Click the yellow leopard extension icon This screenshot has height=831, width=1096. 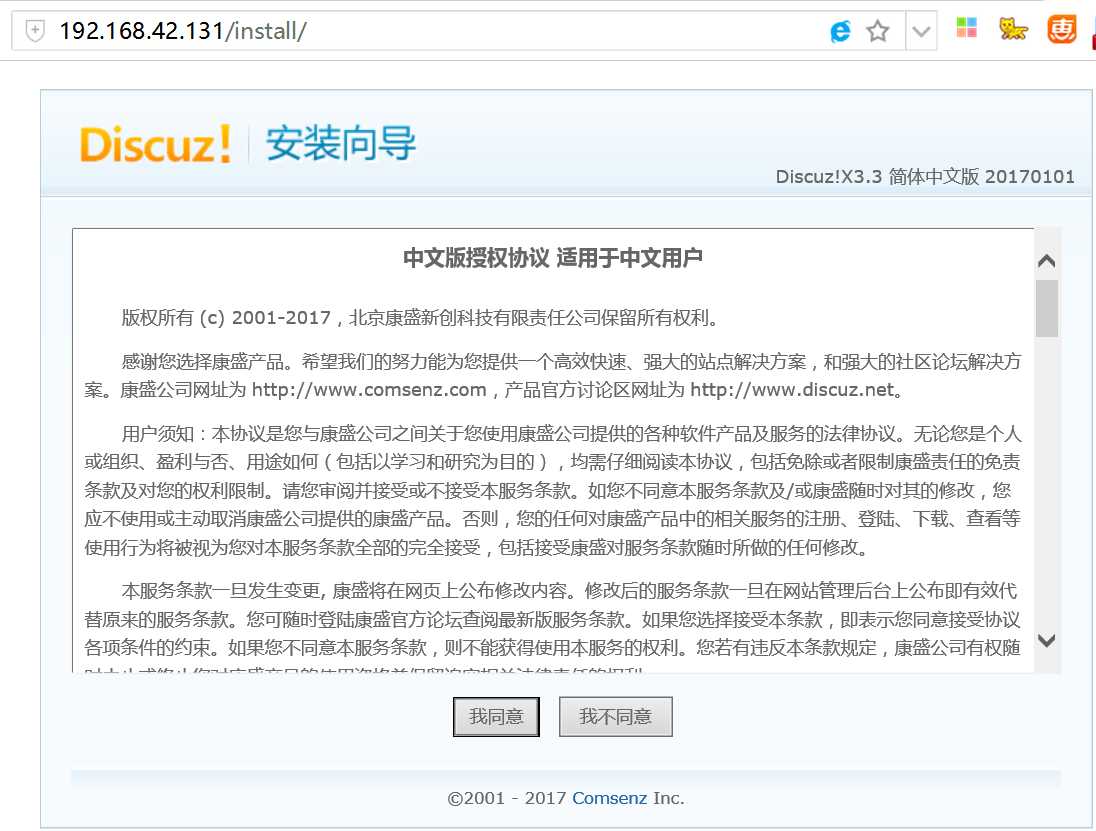(1013, 29)
